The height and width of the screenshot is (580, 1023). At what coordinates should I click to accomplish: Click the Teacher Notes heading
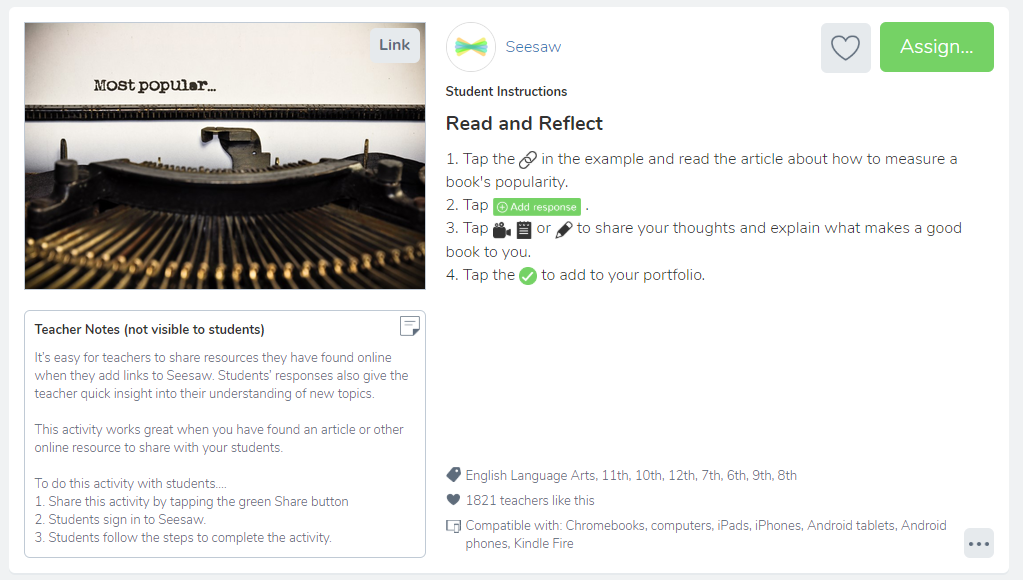[x=149, y=329]
